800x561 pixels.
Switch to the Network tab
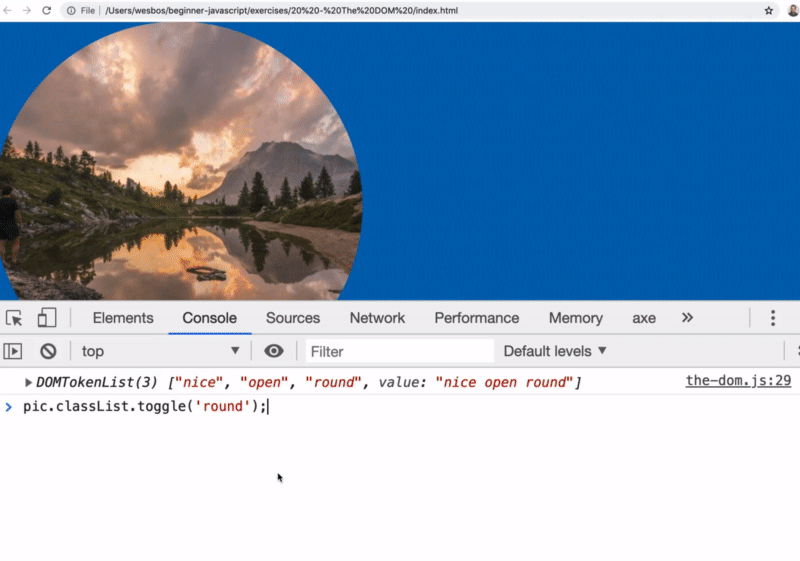[x=377, y=318]
